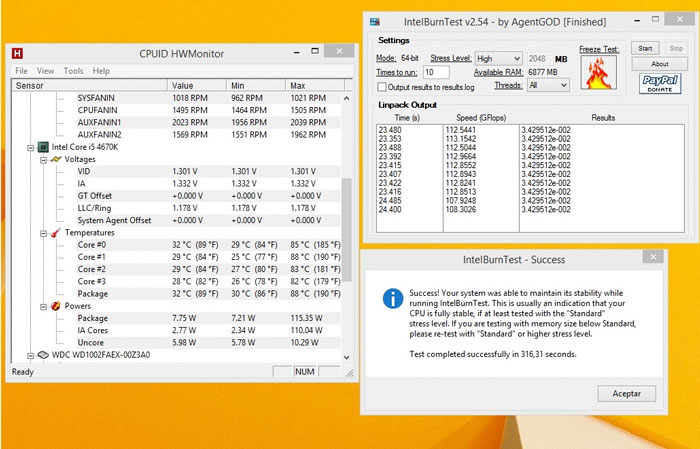Click the Stop button in IntelBurnTest
Screen dimensions: 700x449
[x=676, y=48]
